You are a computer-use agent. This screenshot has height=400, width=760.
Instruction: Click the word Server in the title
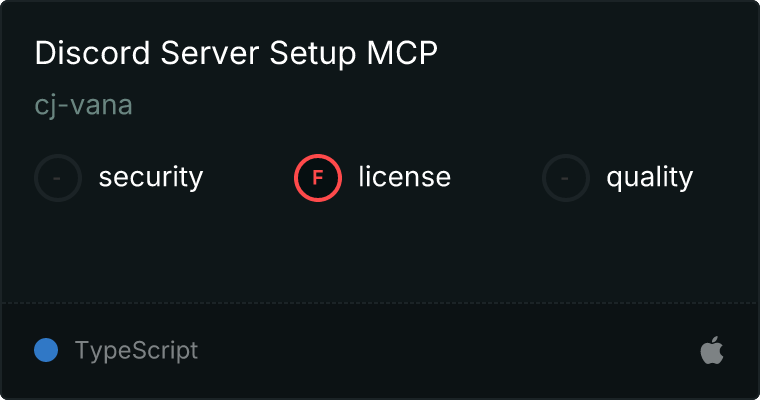[209, 52]
